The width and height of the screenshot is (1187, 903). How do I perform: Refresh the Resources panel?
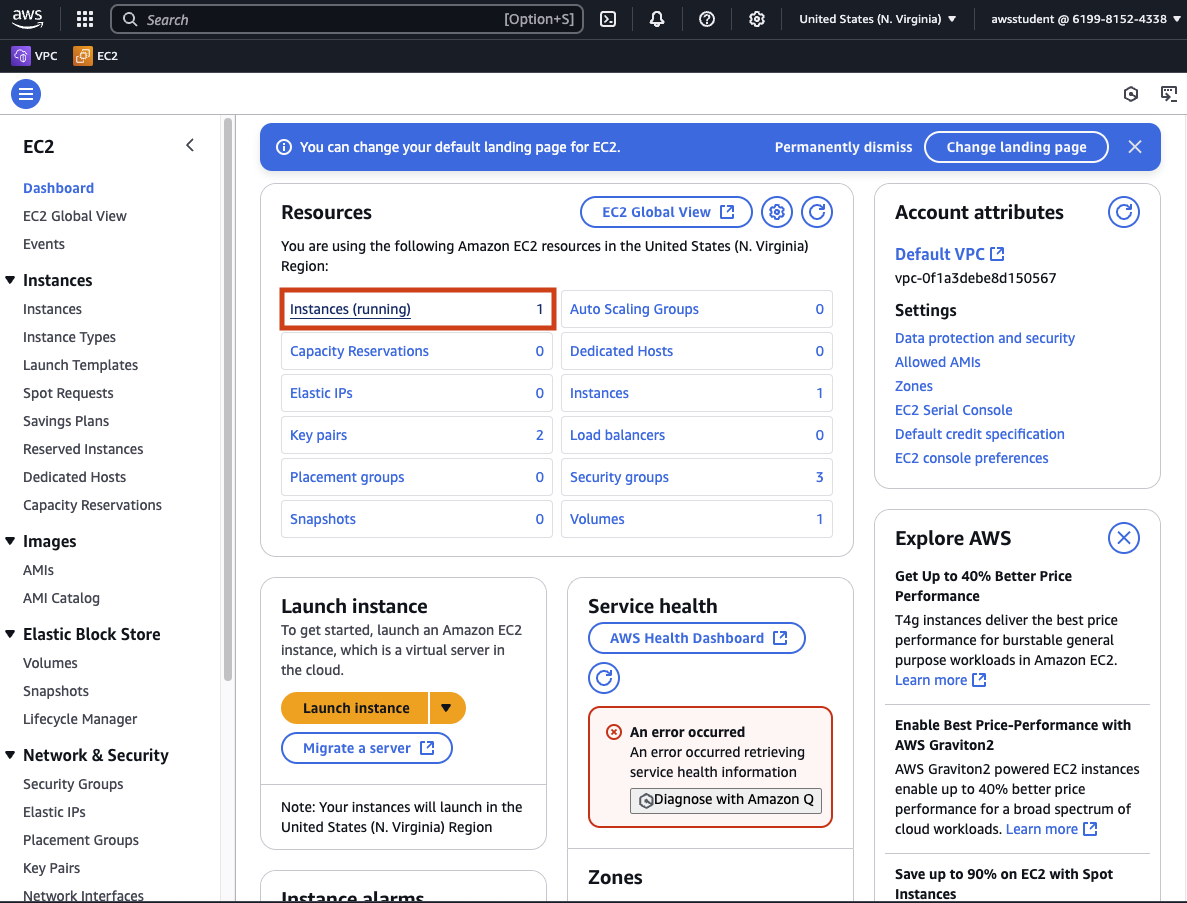point(817,212)
